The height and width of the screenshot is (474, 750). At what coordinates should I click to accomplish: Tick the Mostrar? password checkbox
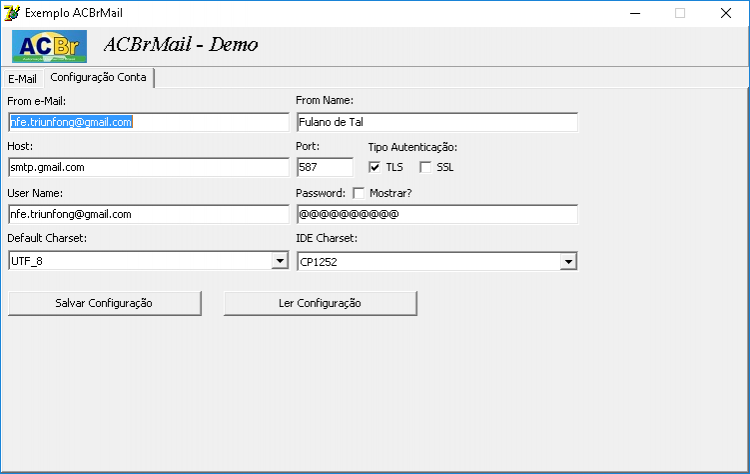[x=358, y=193]
